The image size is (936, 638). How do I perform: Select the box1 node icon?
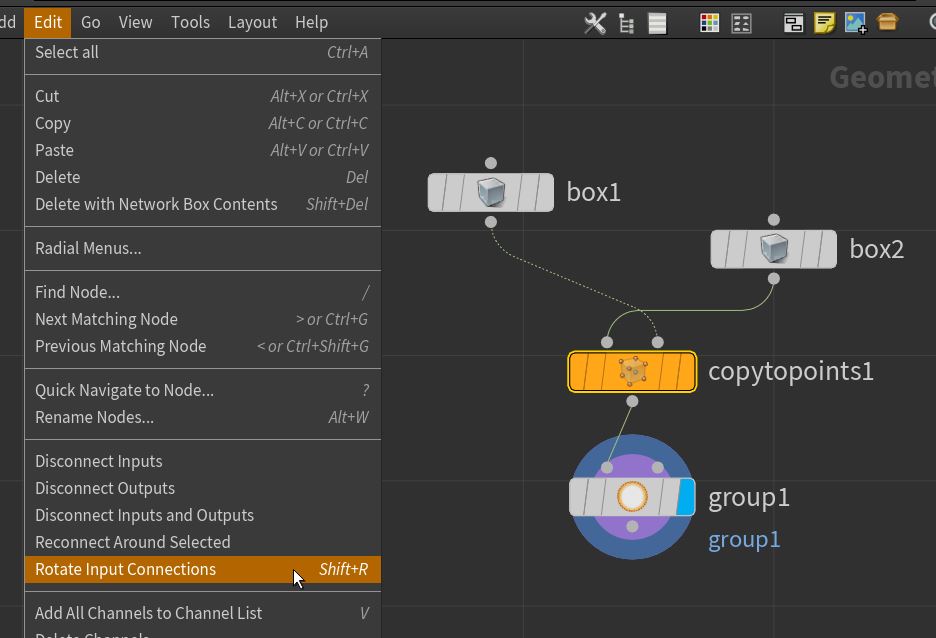(x=491, y=192)
